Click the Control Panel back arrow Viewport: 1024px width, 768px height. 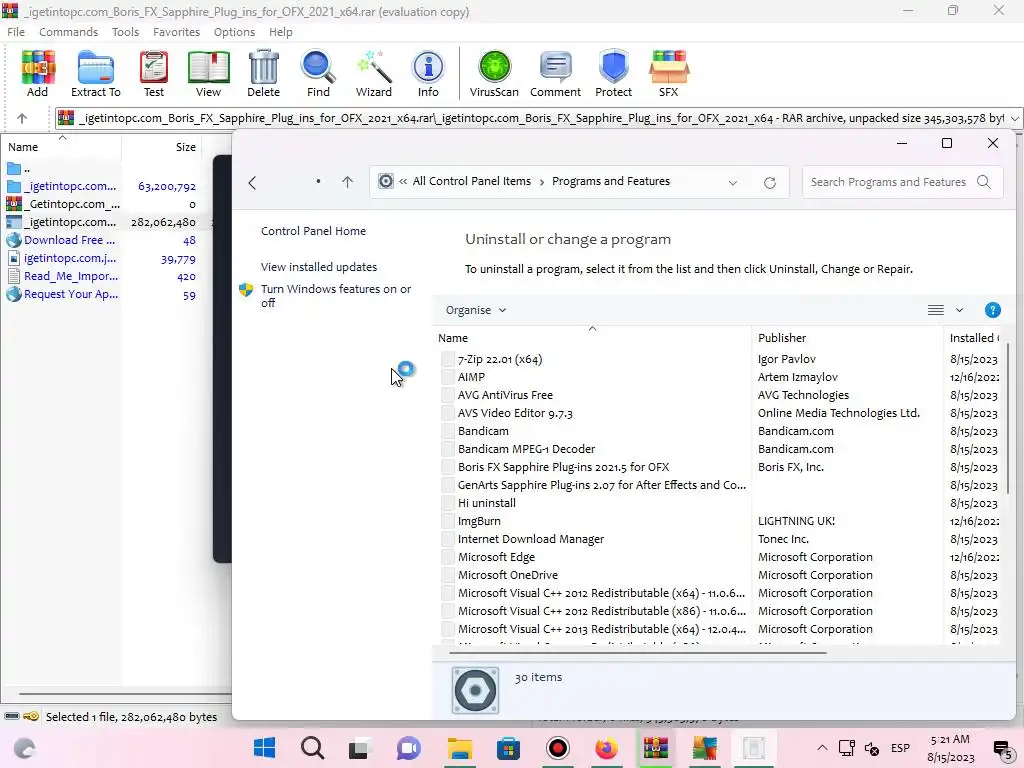pos(253,183)
